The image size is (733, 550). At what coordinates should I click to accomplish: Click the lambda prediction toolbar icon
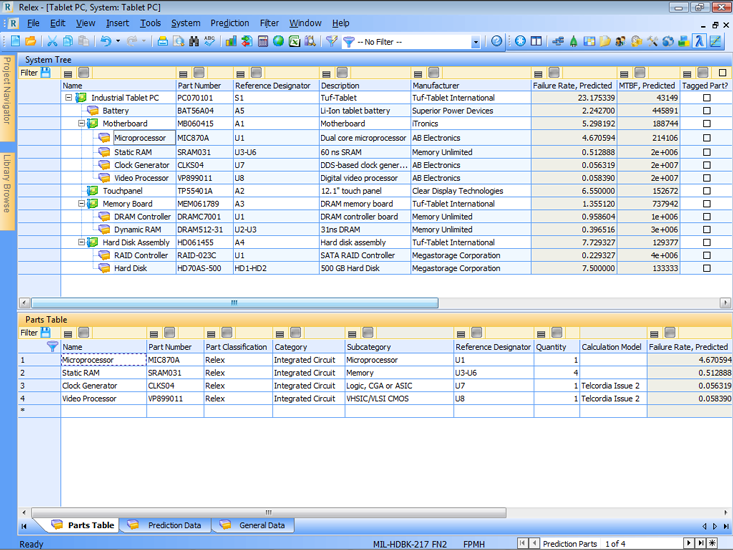(699, 41)
